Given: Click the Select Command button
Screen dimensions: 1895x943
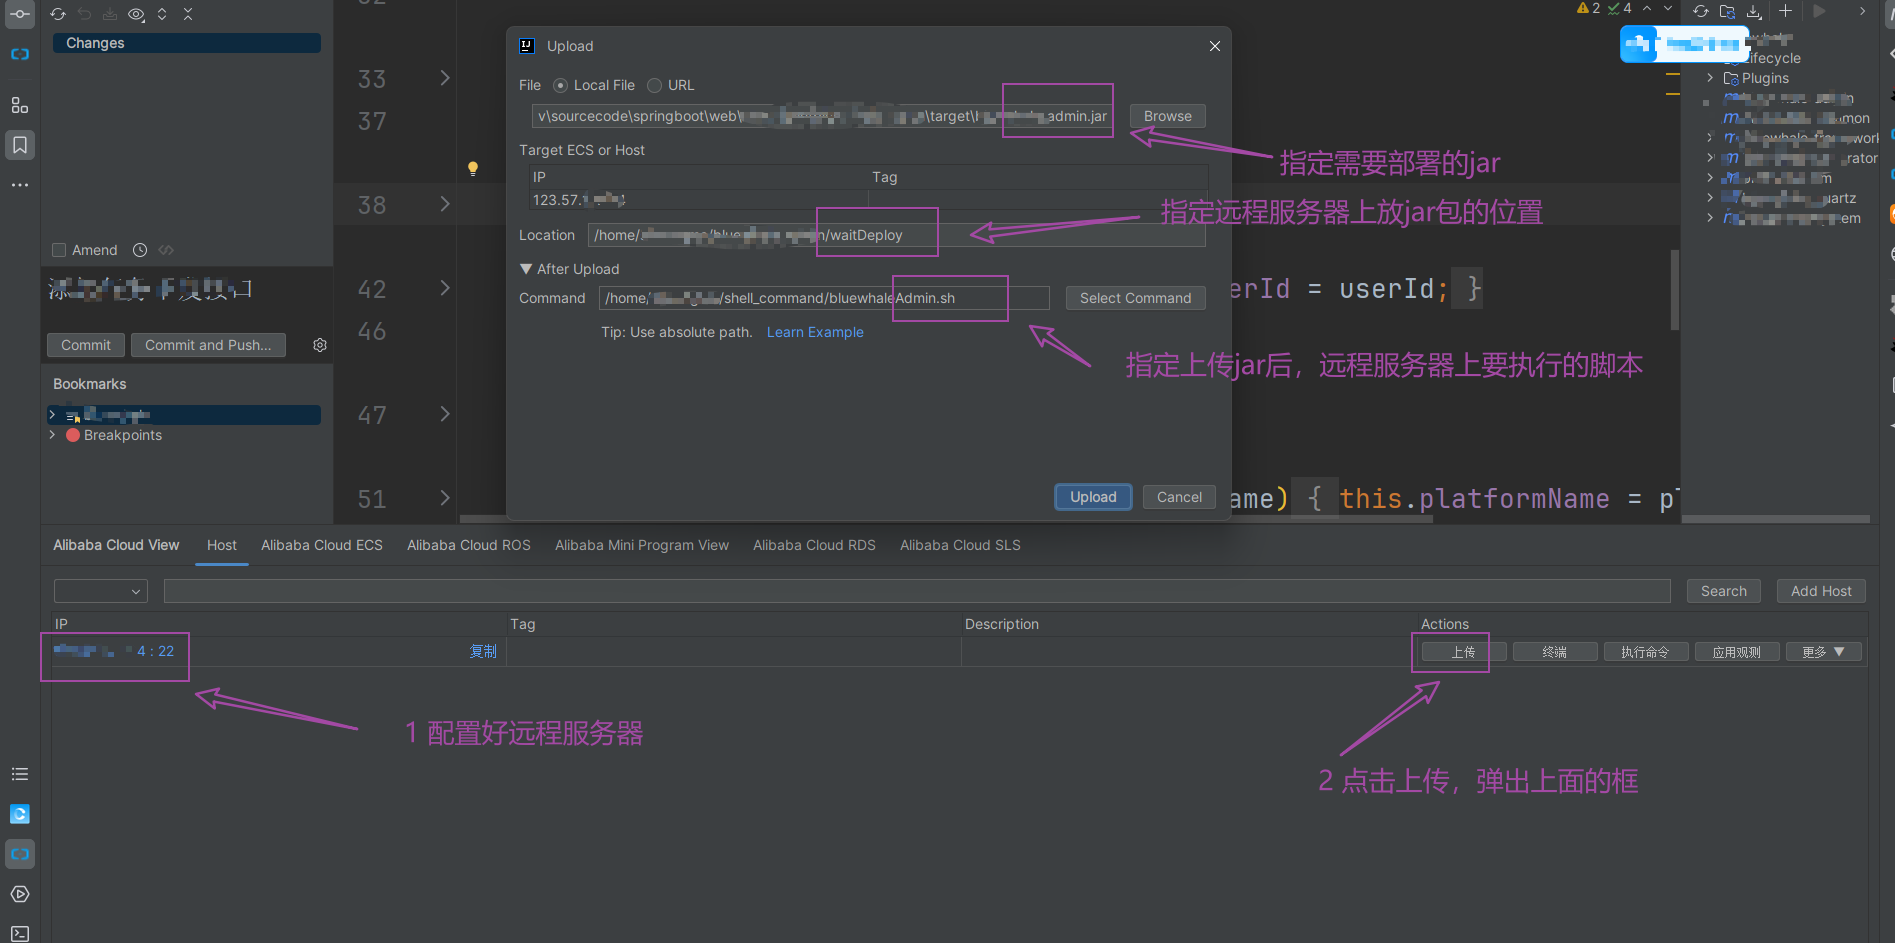Looking at the screenshot, I should click(x=1135, y=298).
